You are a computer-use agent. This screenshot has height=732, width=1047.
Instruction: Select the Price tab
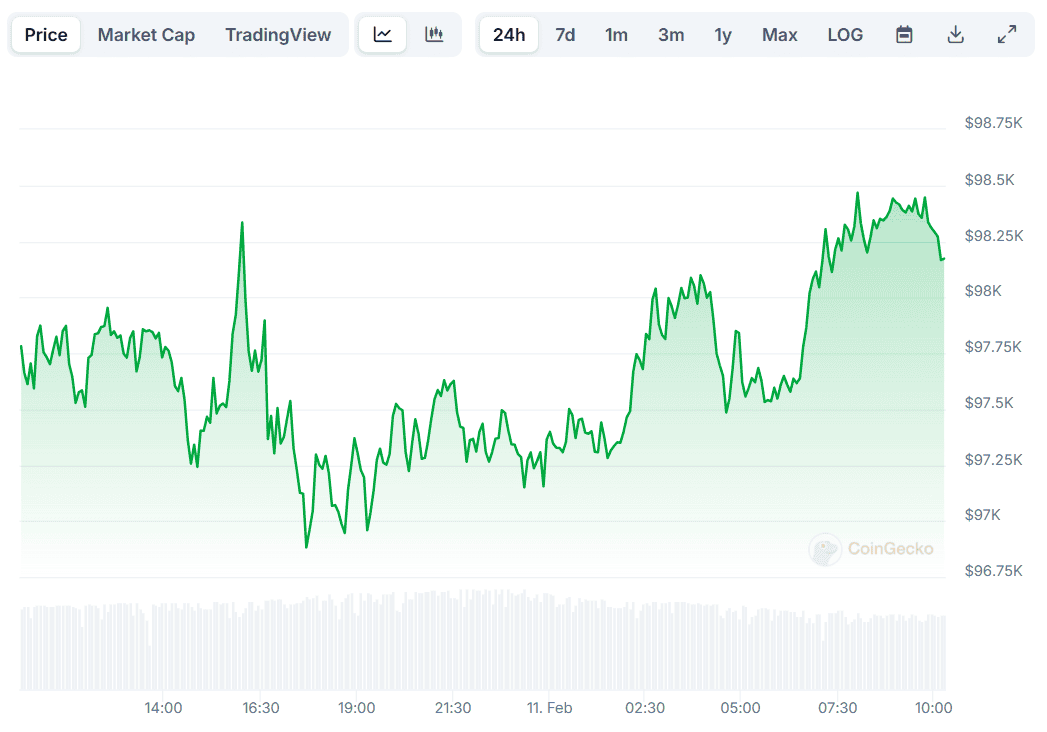tap(46, 35)
